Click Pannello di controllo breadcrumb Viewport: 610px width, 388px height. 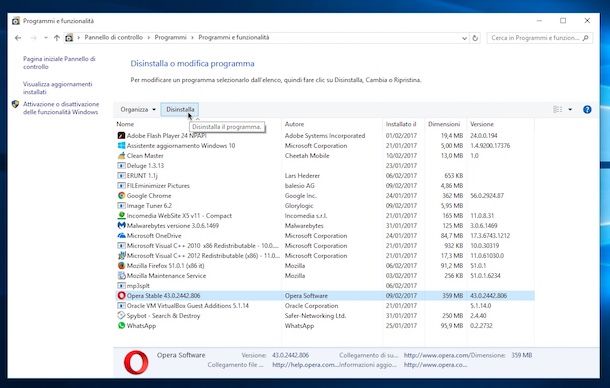[x=114, y=37]
